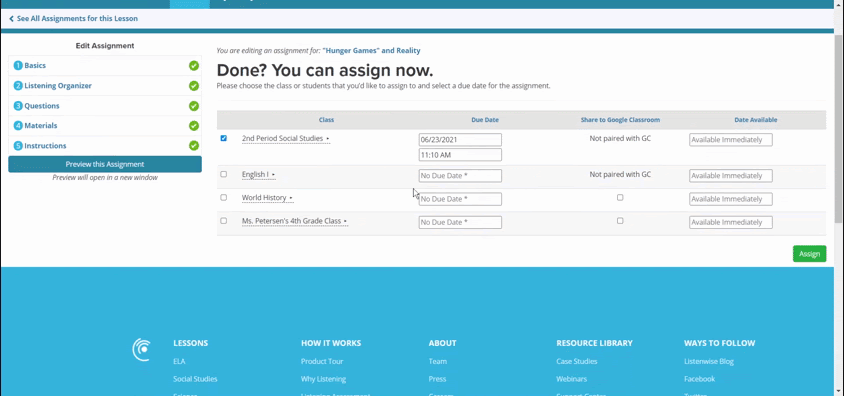844x396 pixels.
Task: Open the Facebook footer link
Action: coord(699,379)
